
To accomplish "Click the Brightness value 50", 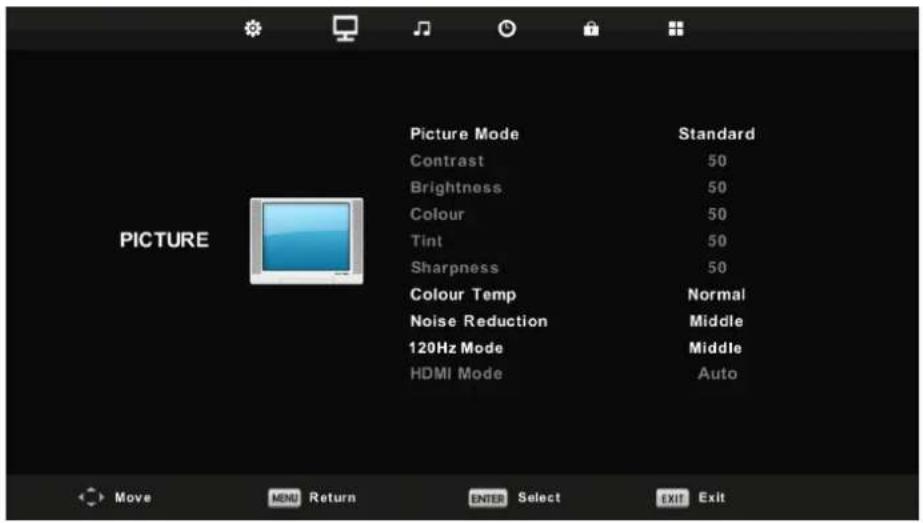I will pyautogui.click(x=717, y=187).
